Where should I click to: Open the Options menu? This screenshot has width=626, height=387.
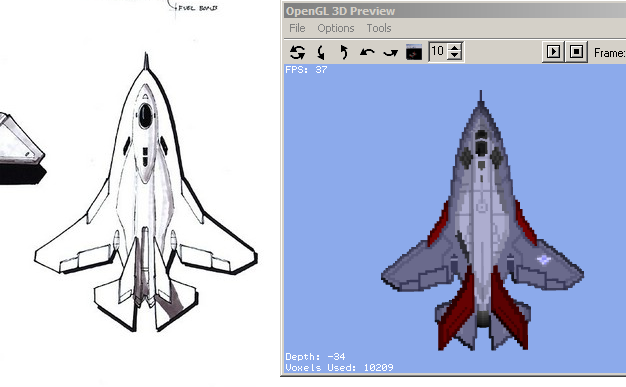336,28
